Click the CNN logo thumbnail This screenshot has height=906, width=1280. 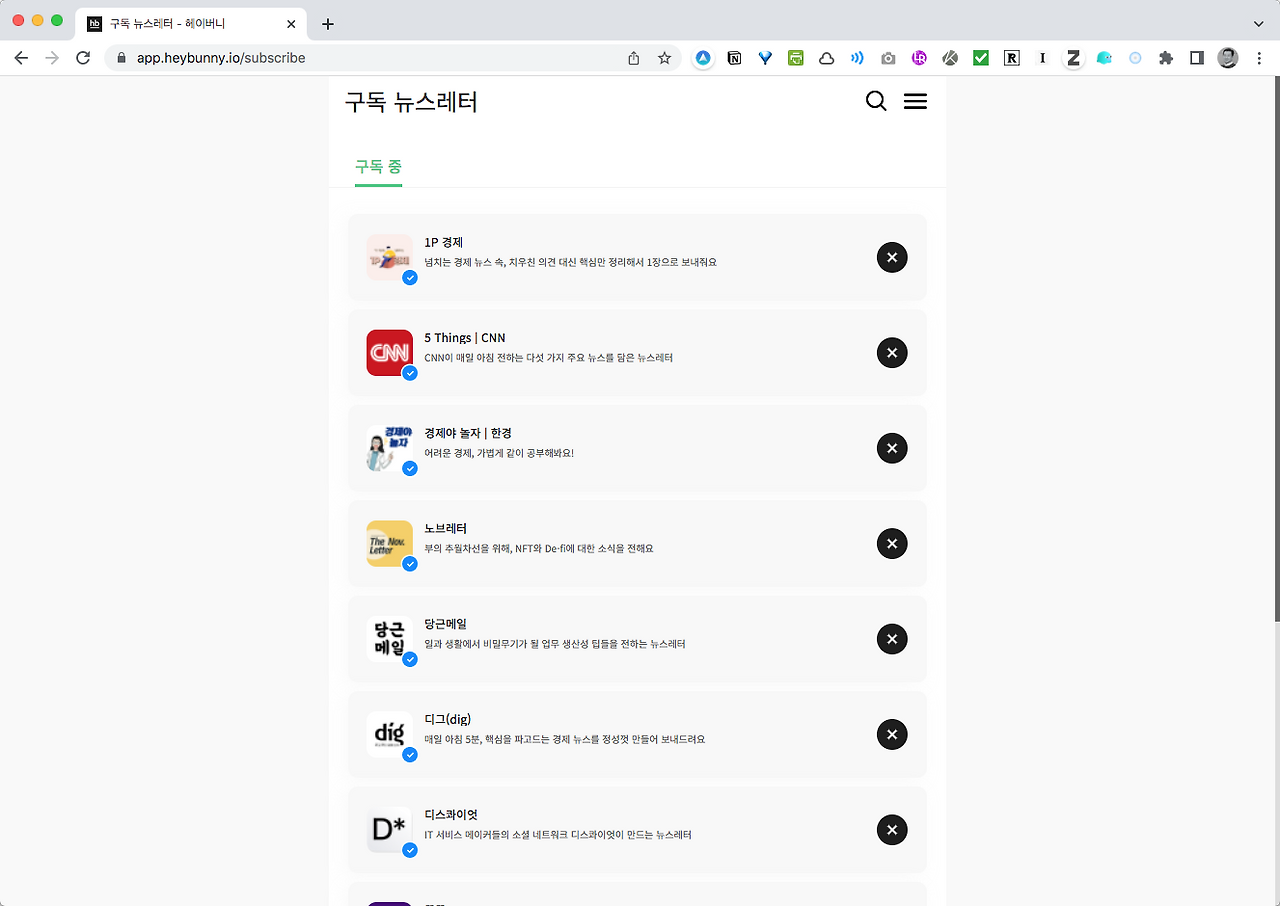390,353
